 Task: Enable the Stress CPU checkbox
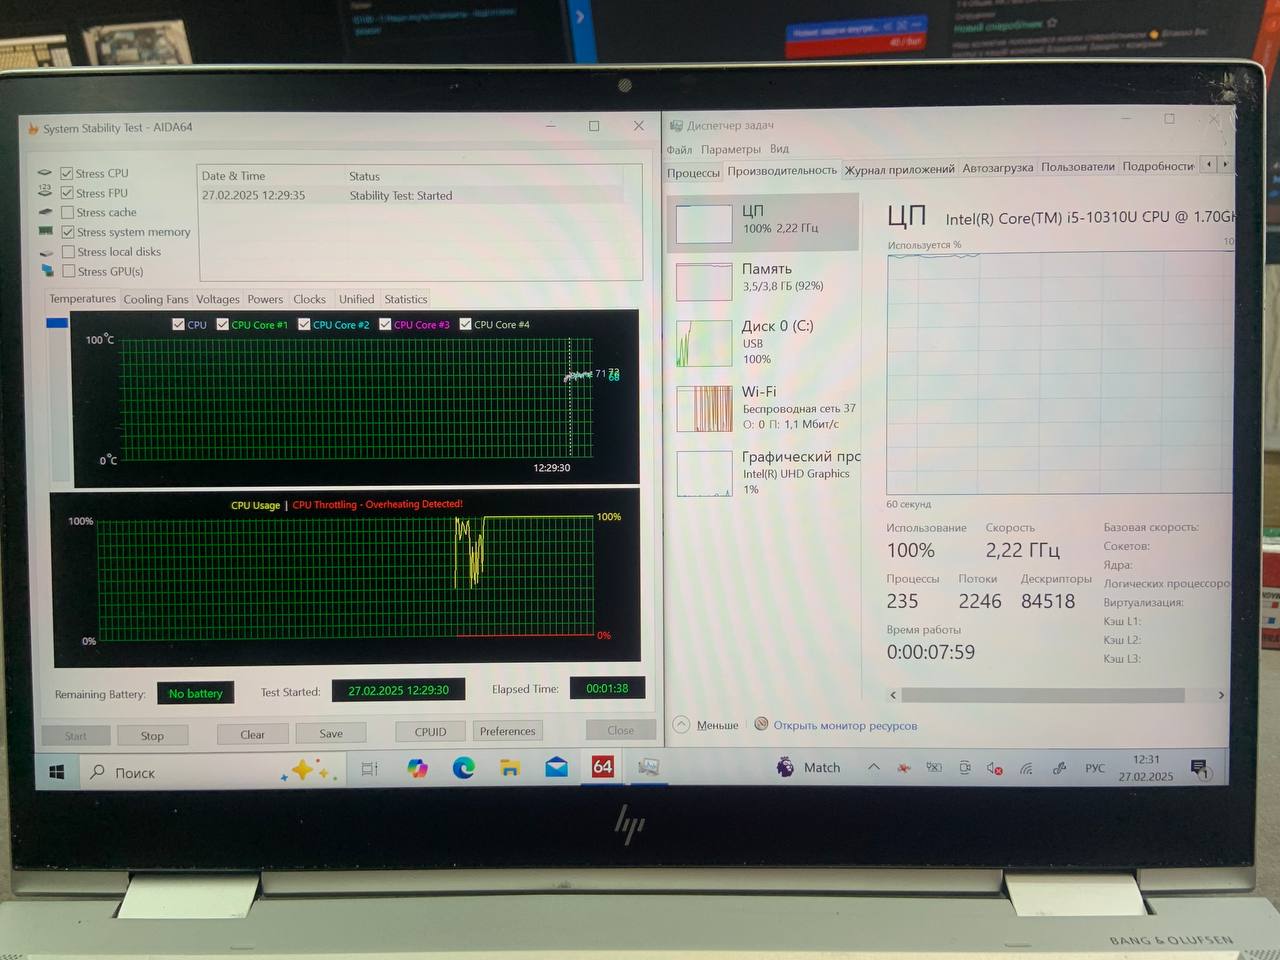(x=67, y=173)
